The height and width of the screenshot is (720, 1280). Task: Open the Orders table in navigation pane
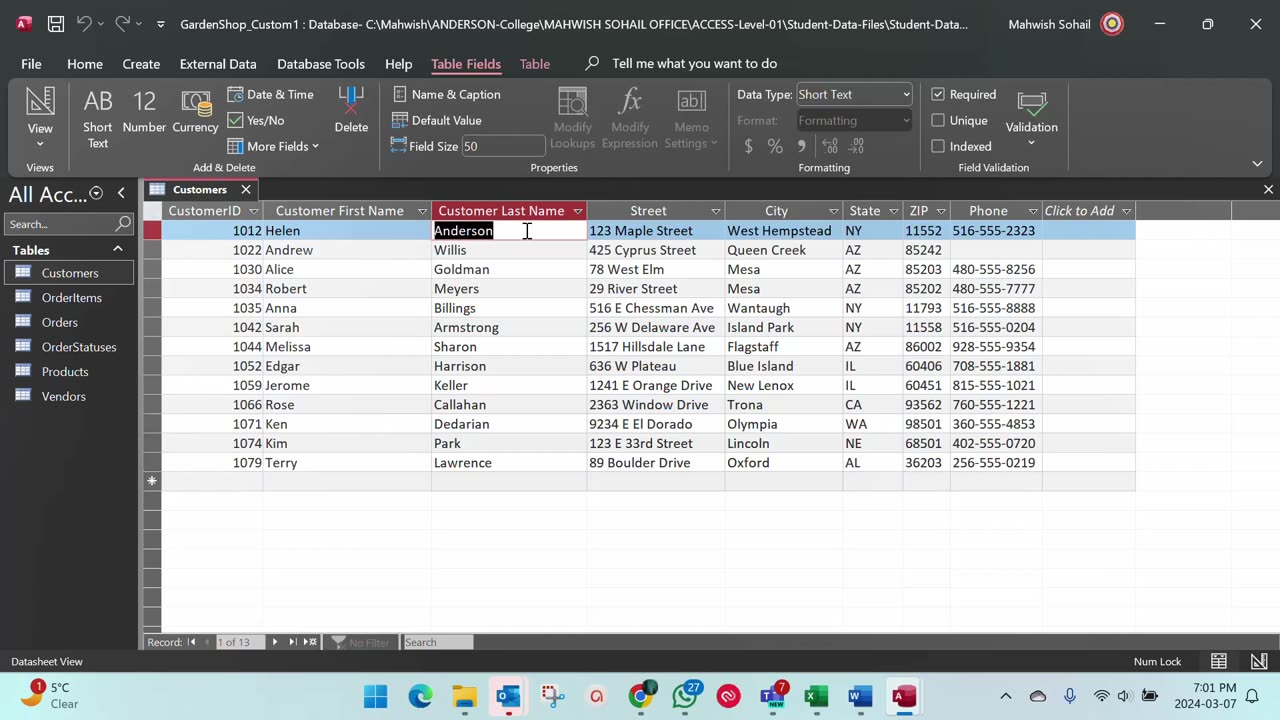point(59,322)
